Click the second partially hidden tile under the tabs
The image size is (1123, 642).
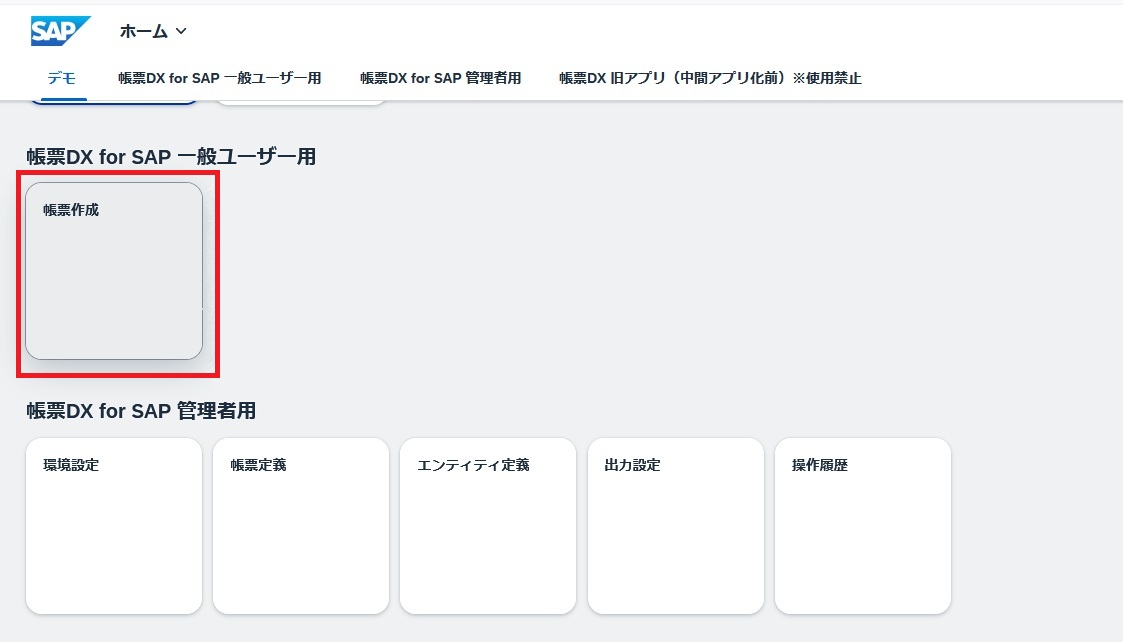click(301, 101)
